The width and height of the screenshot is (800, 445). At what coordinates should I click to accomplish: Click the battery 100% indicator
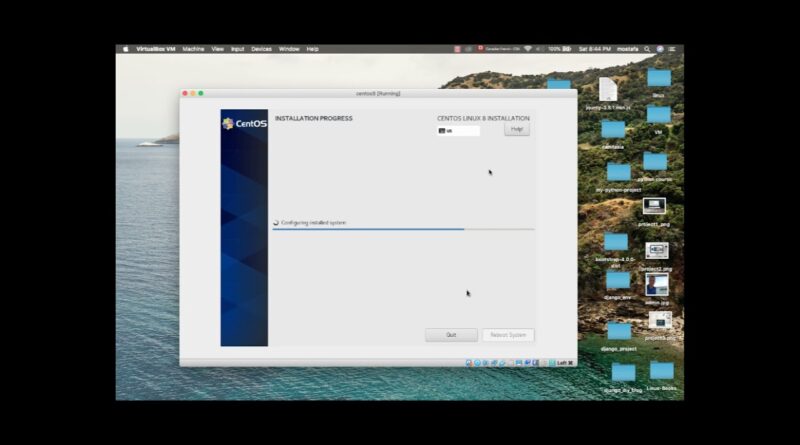[560, 49]
